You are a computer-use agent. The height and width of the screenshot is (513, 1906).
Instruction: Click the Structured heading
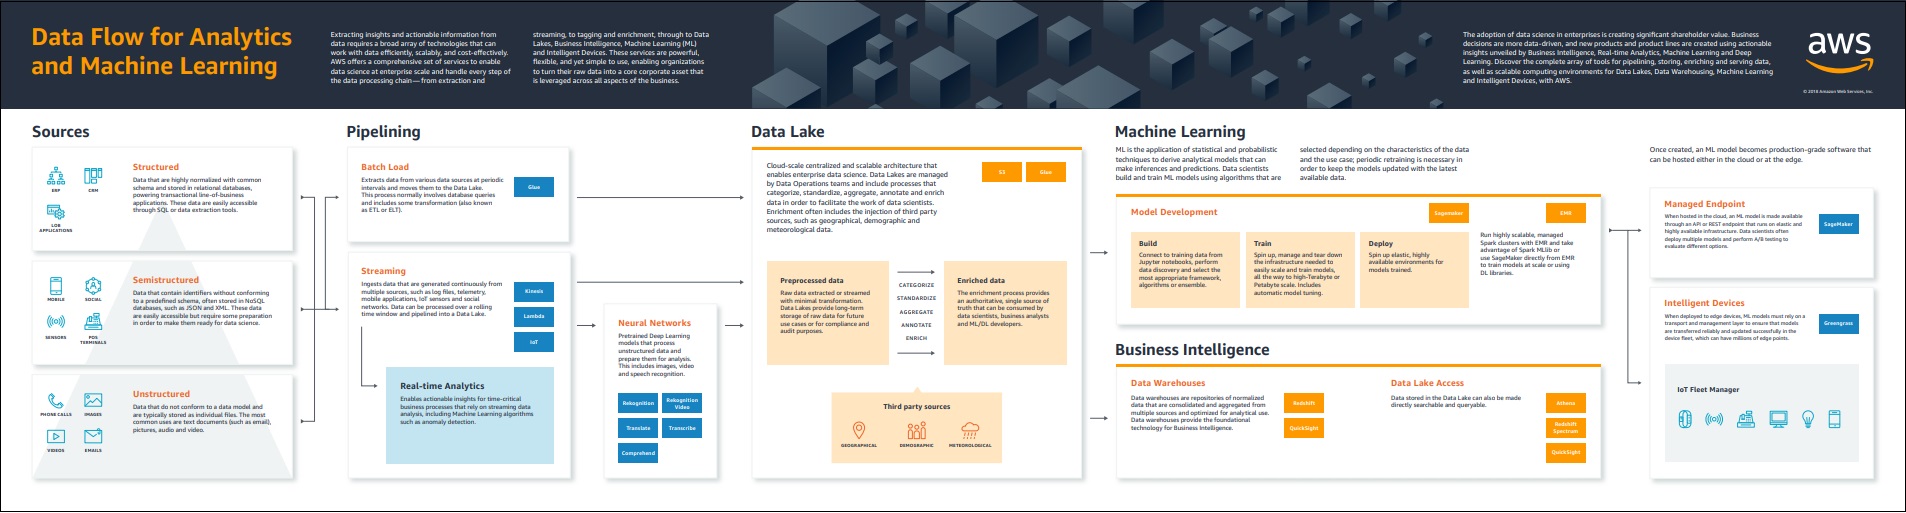[156, 167]
